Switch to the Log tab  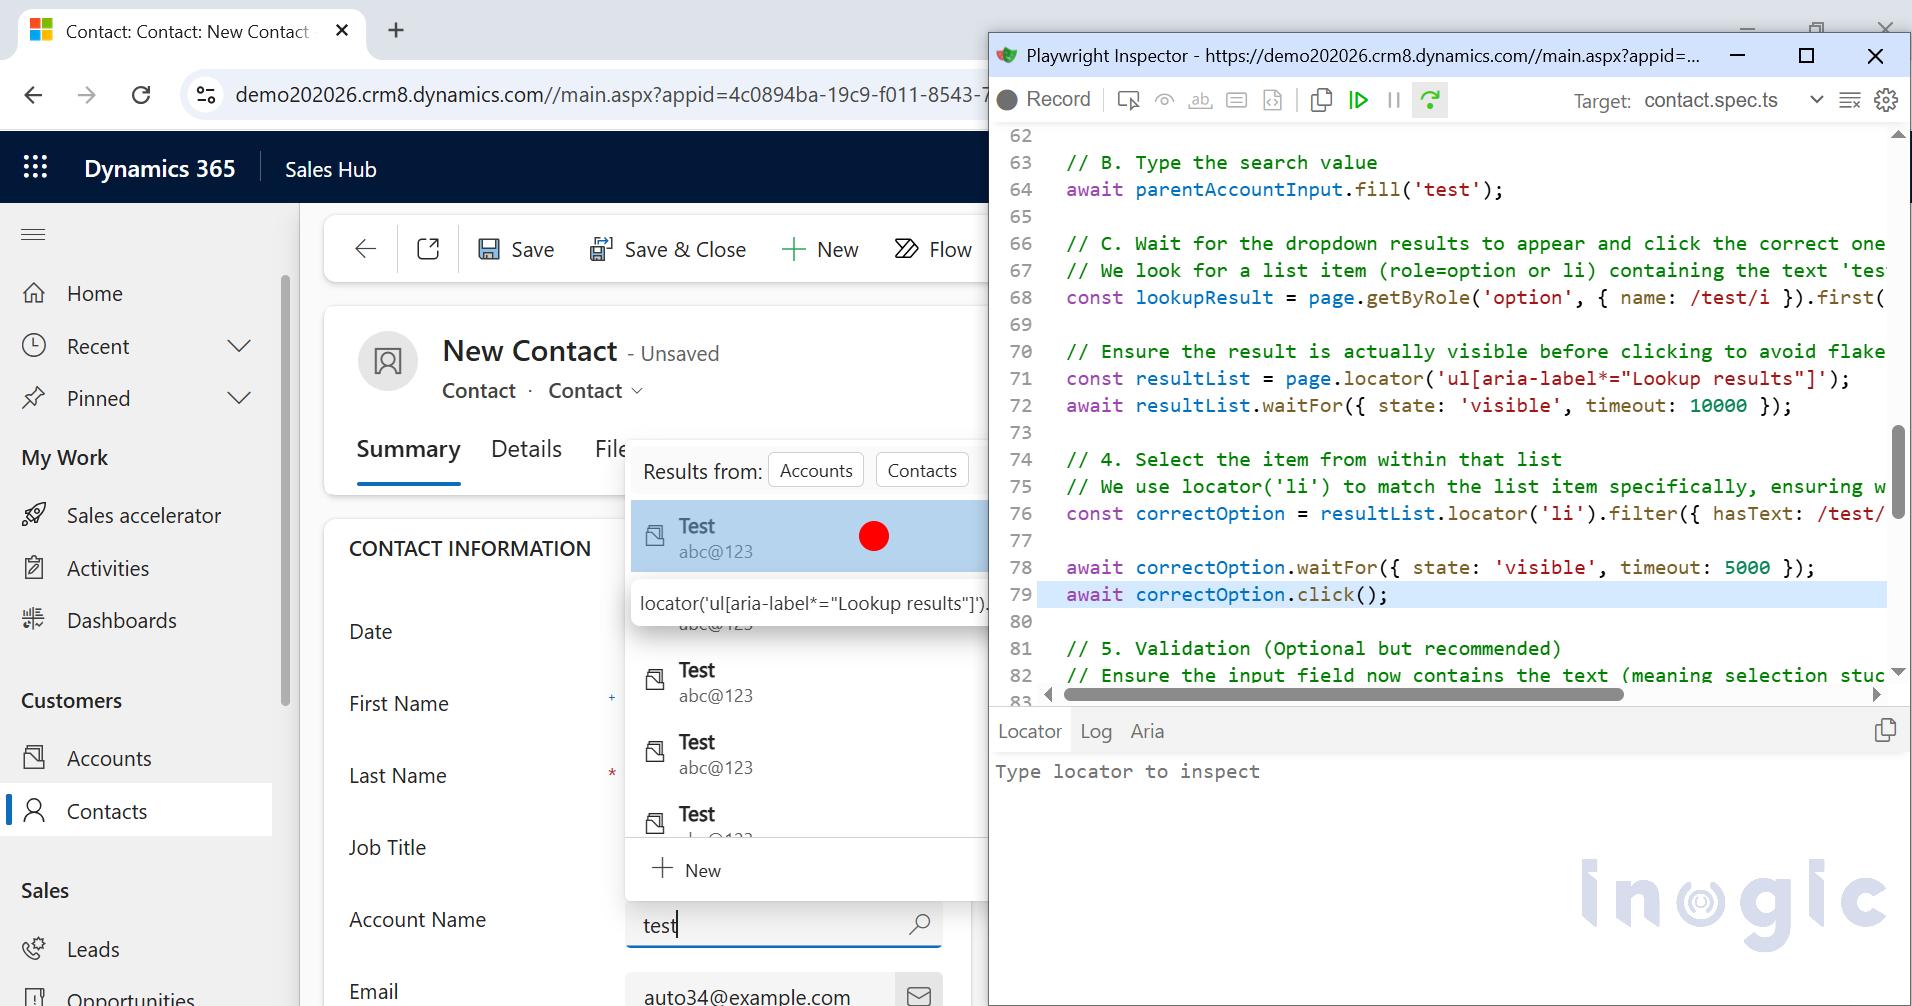pyautogui.click(x=1096, y=731)
